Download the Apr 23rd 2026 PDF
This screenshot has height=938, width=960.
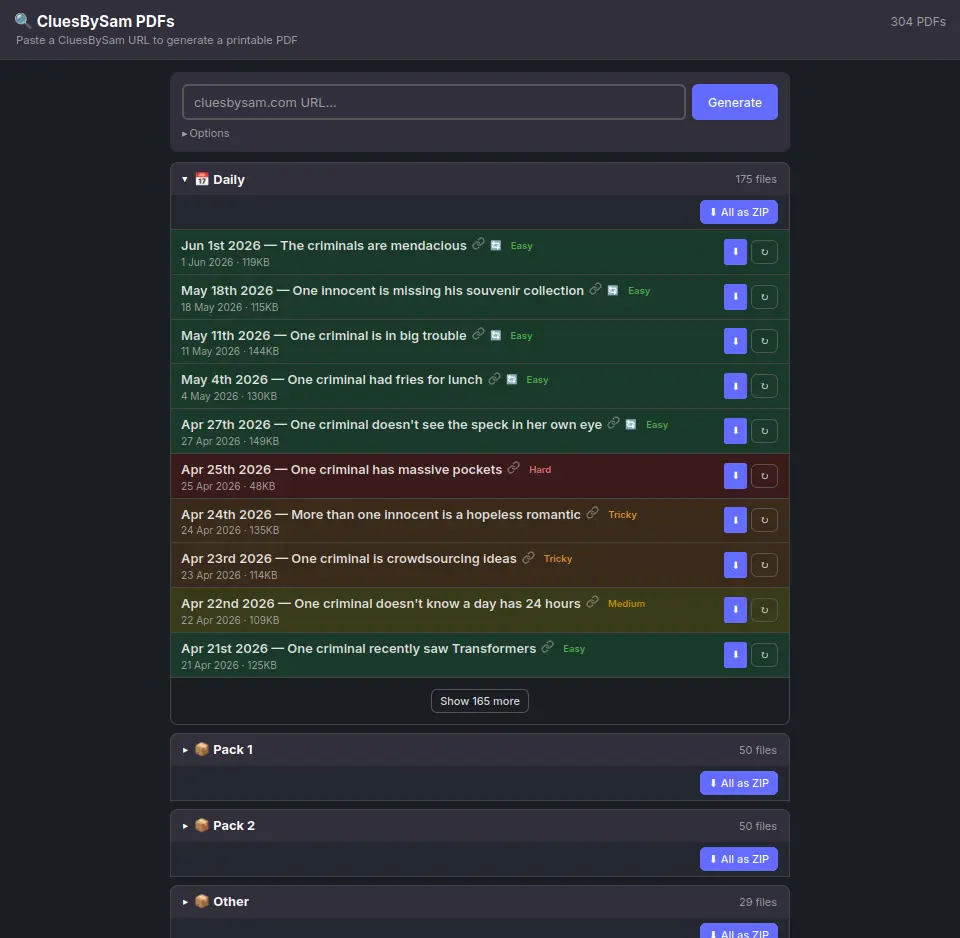coord(735,565)
